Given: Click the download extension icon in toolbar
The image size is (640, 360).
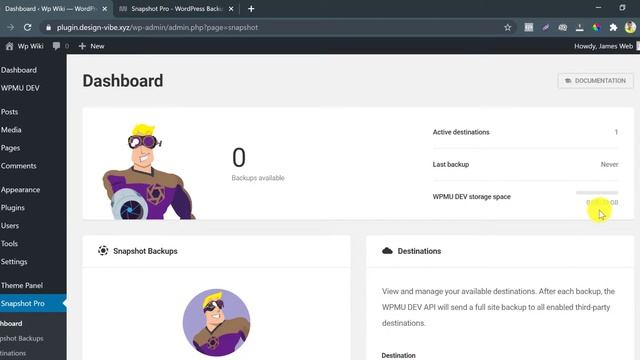Looking at the screenshot, I should (x=580, y=27).
